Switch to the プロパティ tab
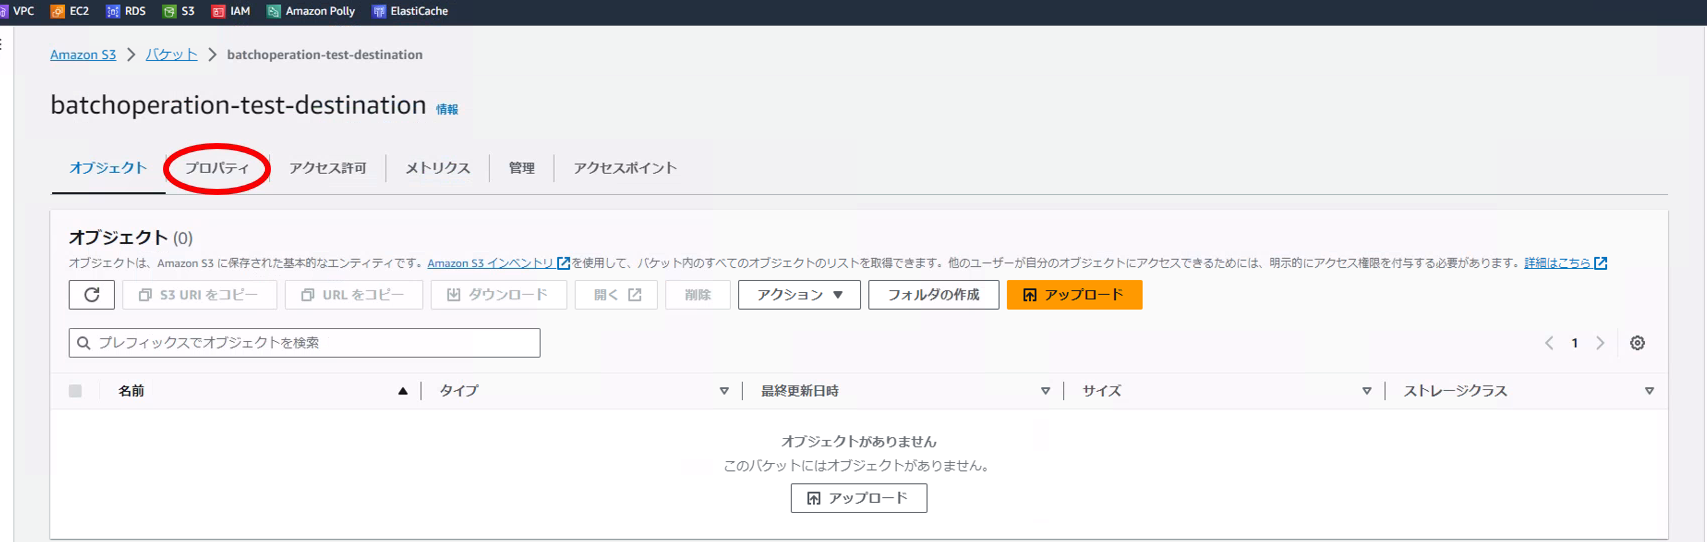1707x542 pixels. coord(217,168)
